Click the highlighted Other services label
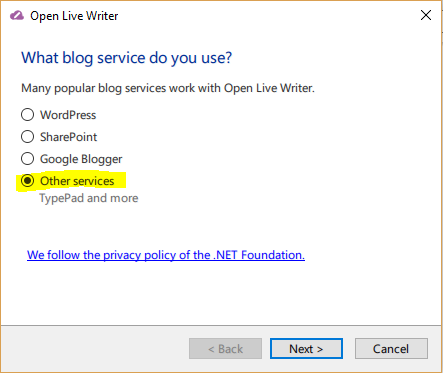Screen dimensions: 443x373 (x=77, y=181)
